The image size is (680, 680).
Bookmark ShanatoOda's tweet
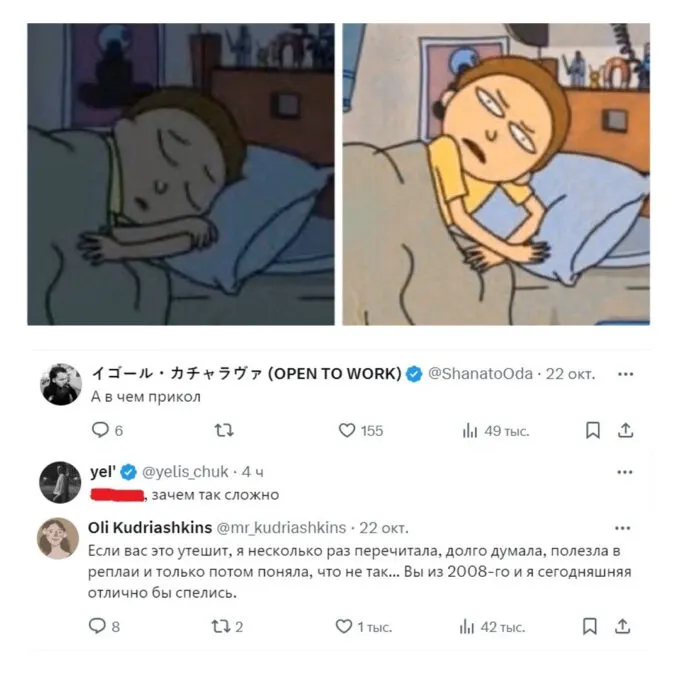point(592,430)
